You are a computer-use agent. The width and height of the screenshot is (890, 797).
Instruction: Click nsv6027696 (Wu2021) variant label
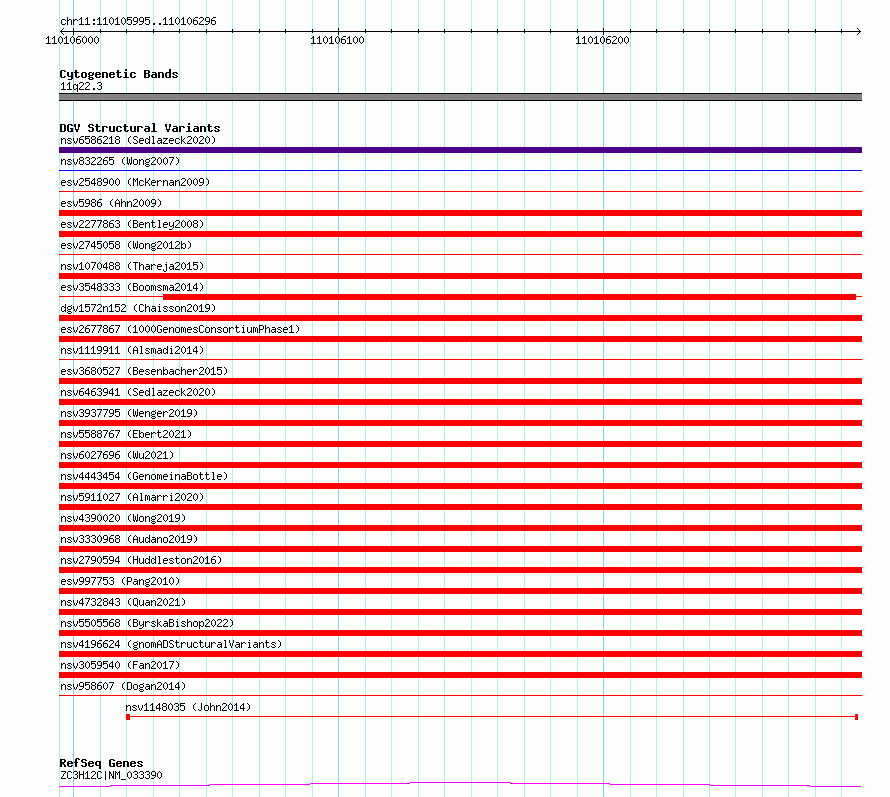pyautogui.click(x=117, y=455)
